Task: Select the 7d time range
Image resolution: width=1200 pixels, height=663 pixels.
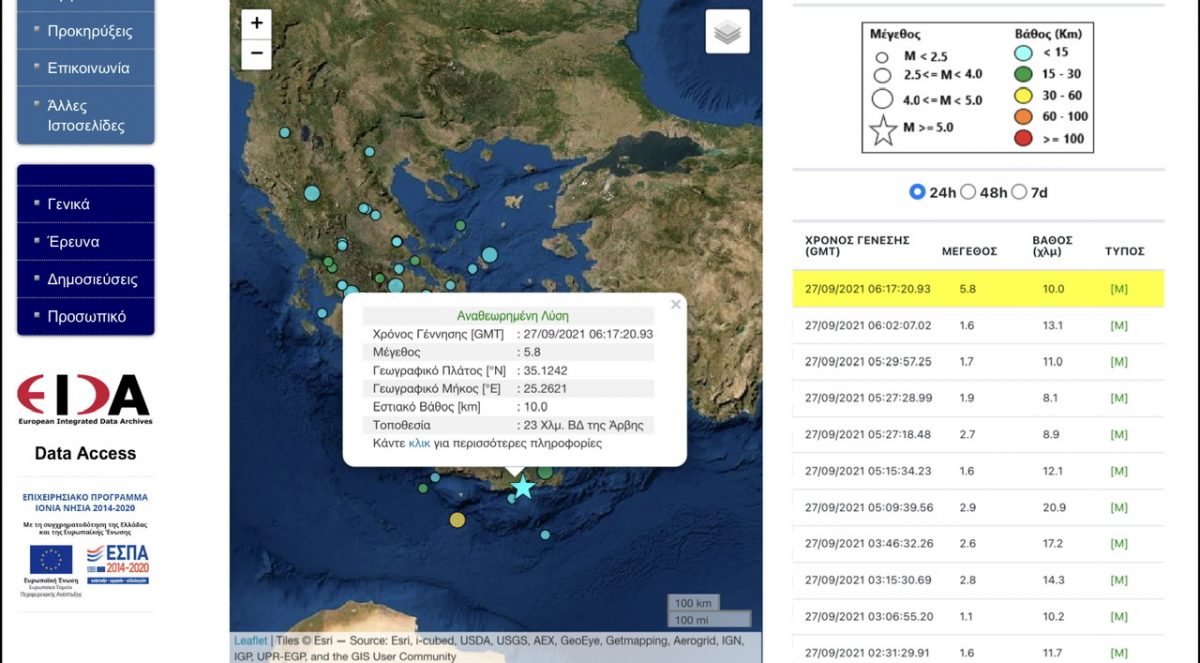Action: [1019, 192]
